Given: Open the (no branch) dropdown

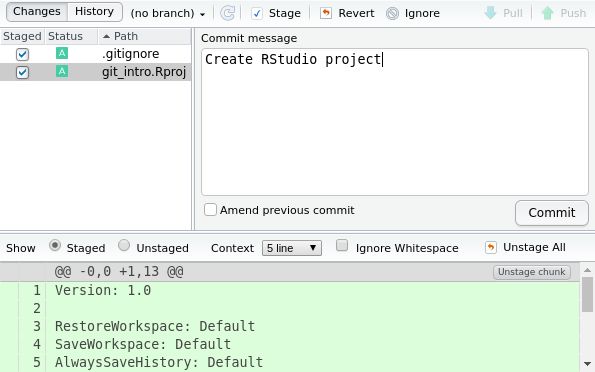Looking at the screenshot, I should pos(167,14).
